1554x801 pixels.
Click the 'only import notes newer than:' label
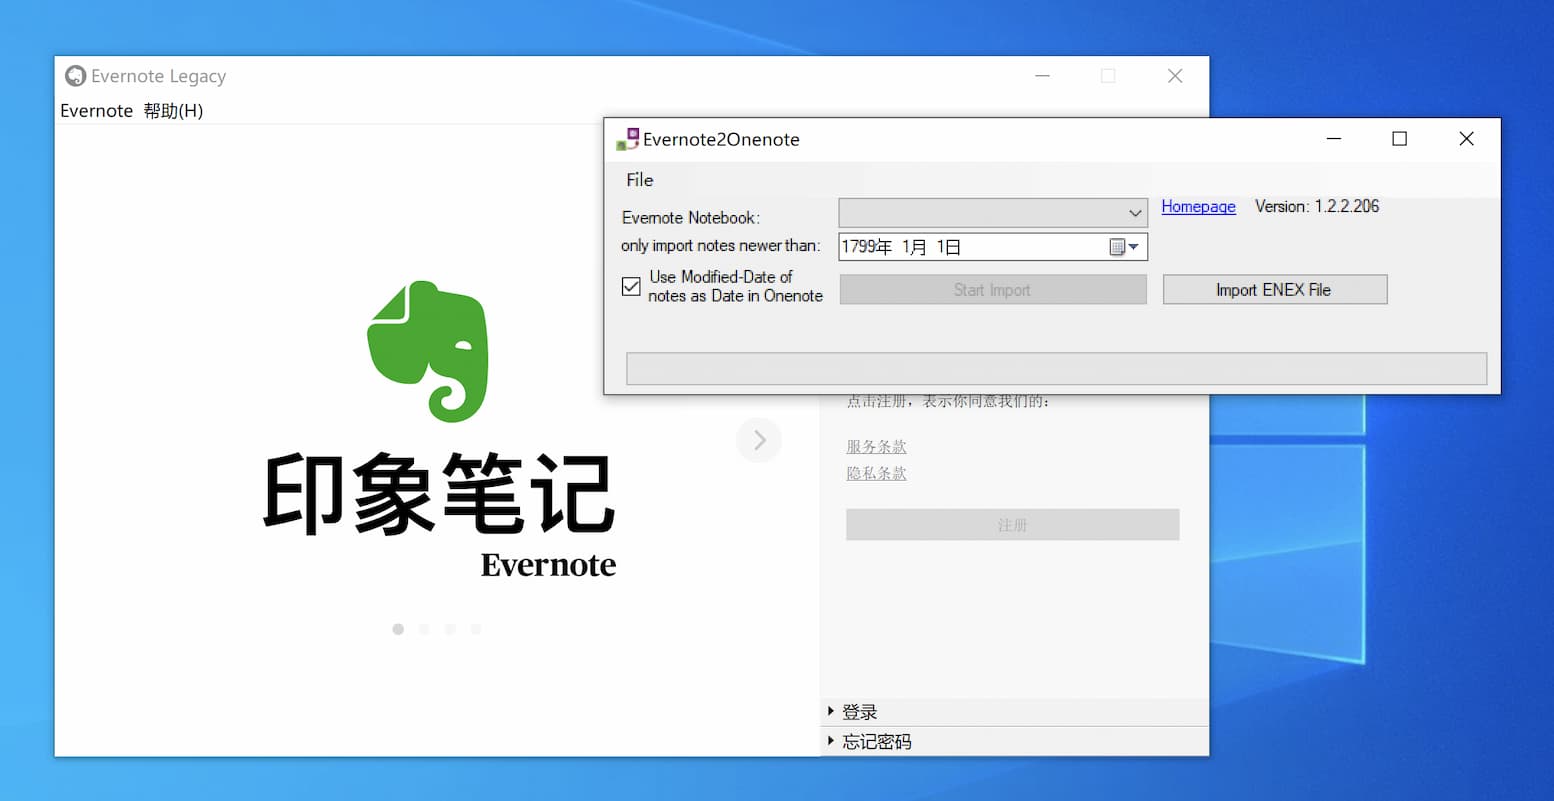(x=720, y=246)
